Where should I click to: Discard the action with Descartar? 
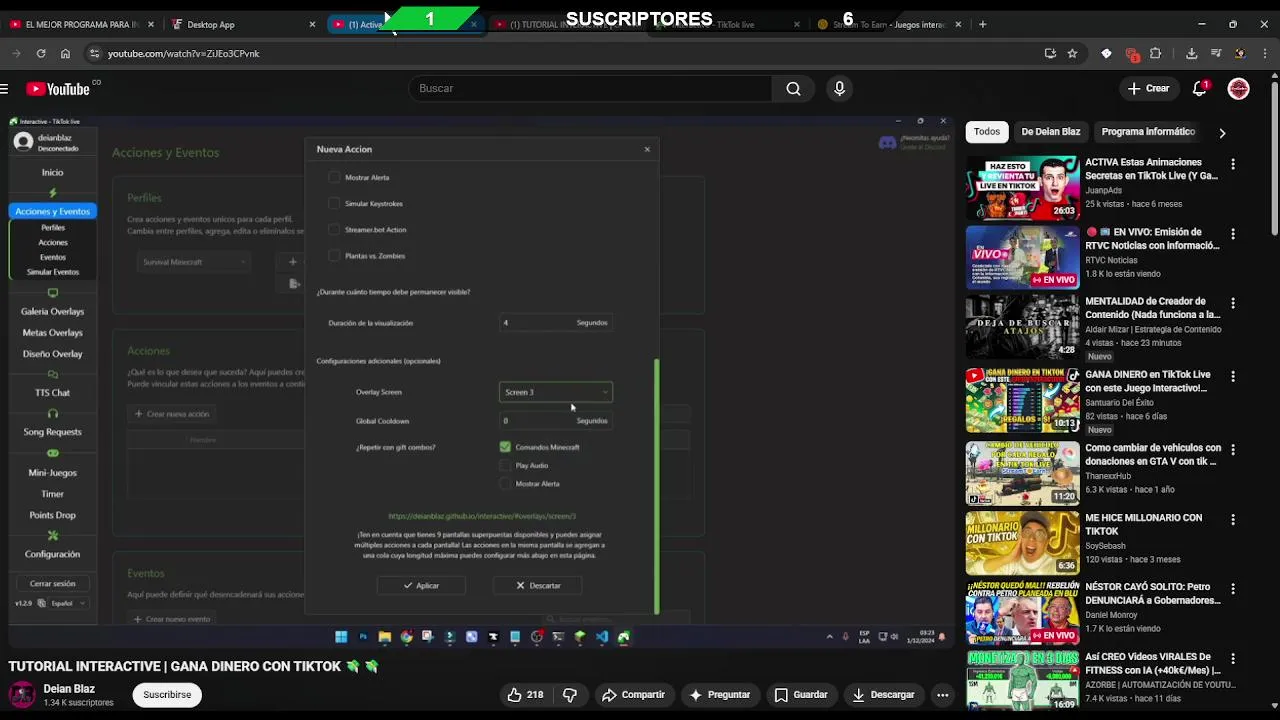(538, 585)
